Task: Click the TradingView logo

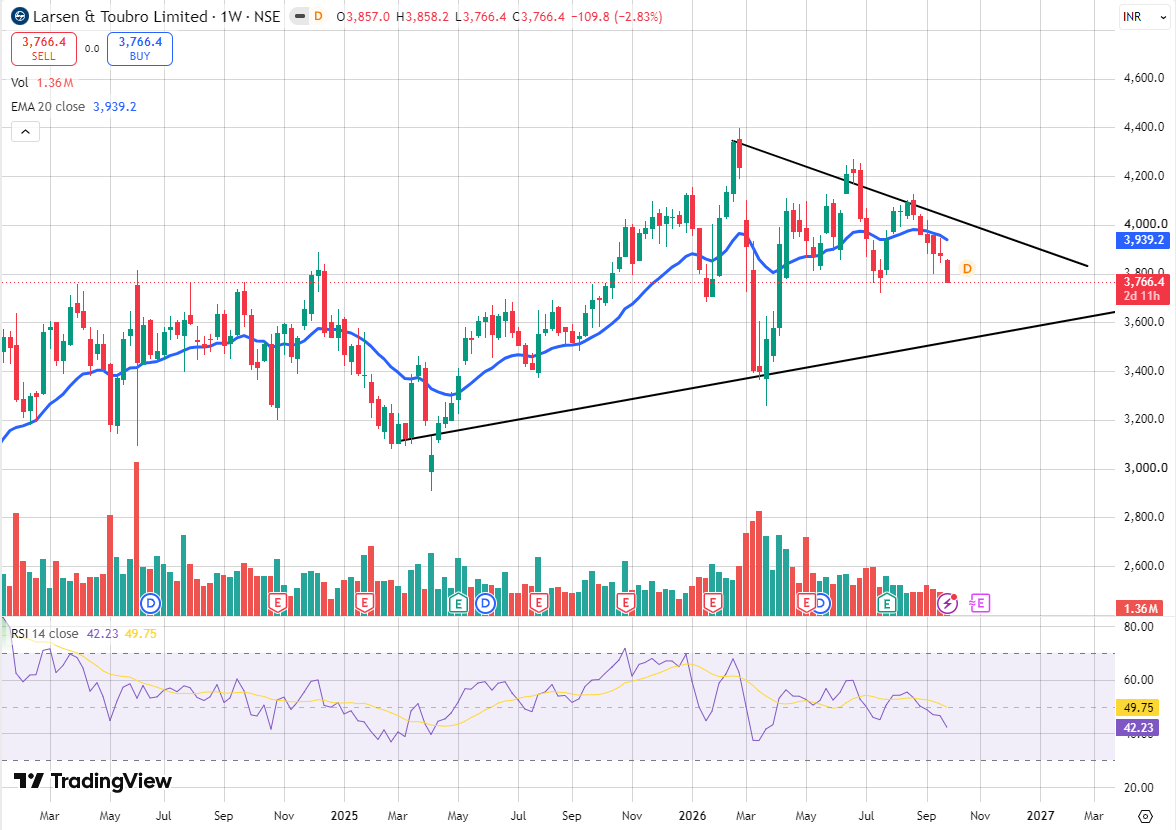Action: click(x=93, y=781)
